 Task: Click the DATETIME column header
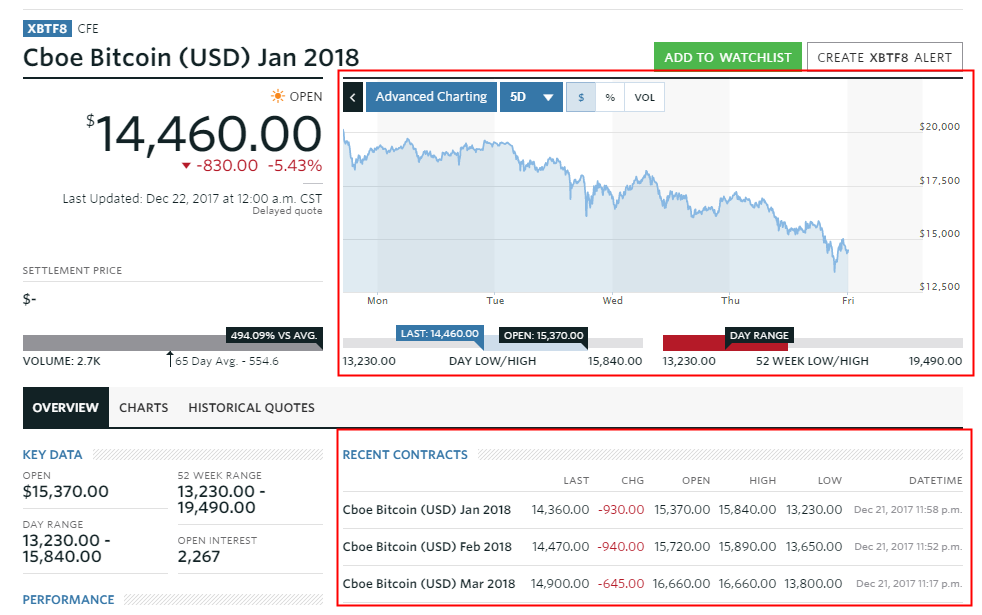tap(936, 480)
